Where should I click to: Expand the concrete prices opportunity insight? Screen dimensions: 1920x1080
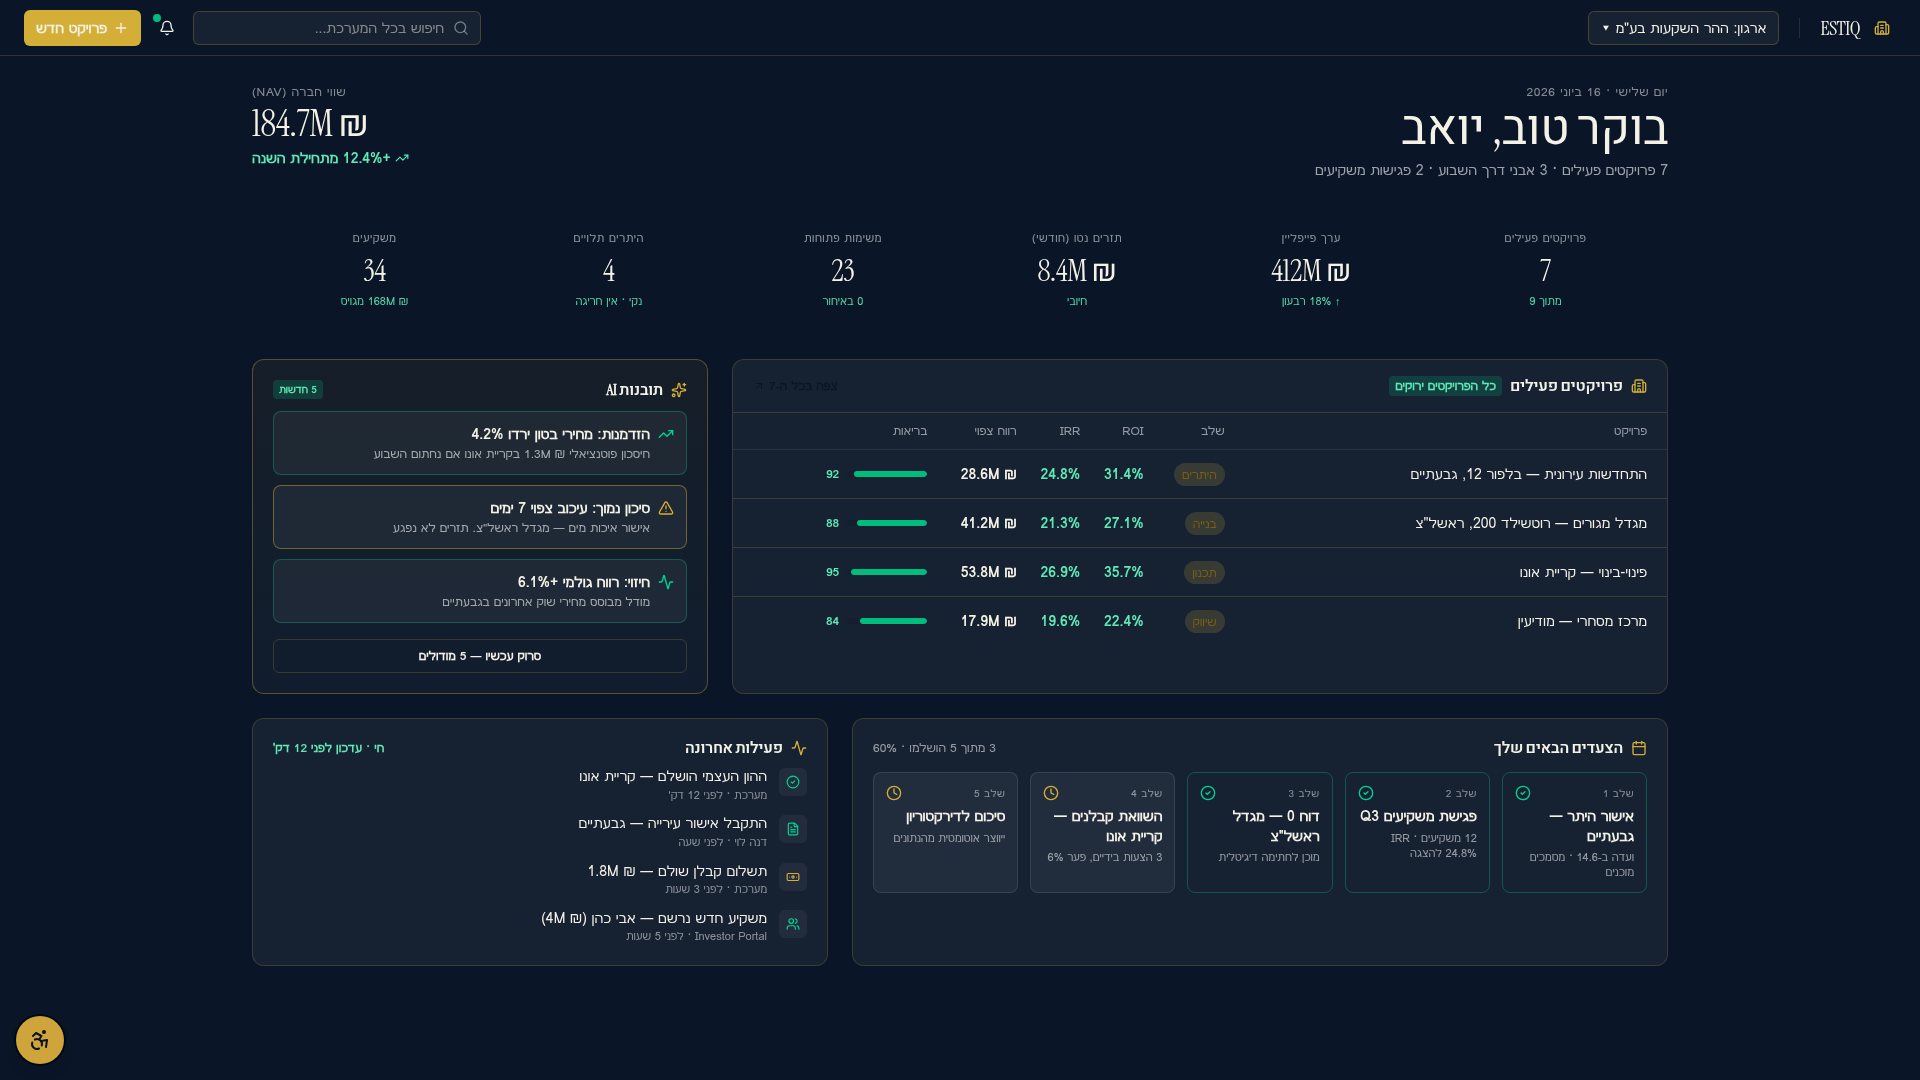pyautogui.click(x=480, y=443)
